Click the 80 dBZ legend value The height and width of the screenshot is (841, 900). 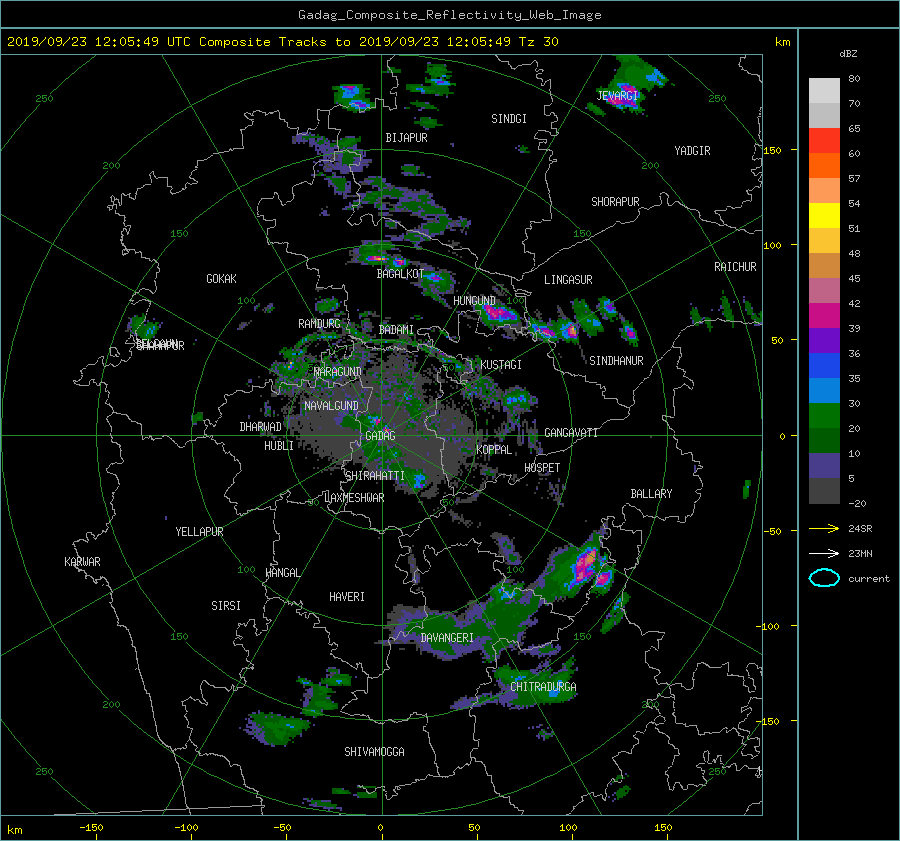coord(854,79)
